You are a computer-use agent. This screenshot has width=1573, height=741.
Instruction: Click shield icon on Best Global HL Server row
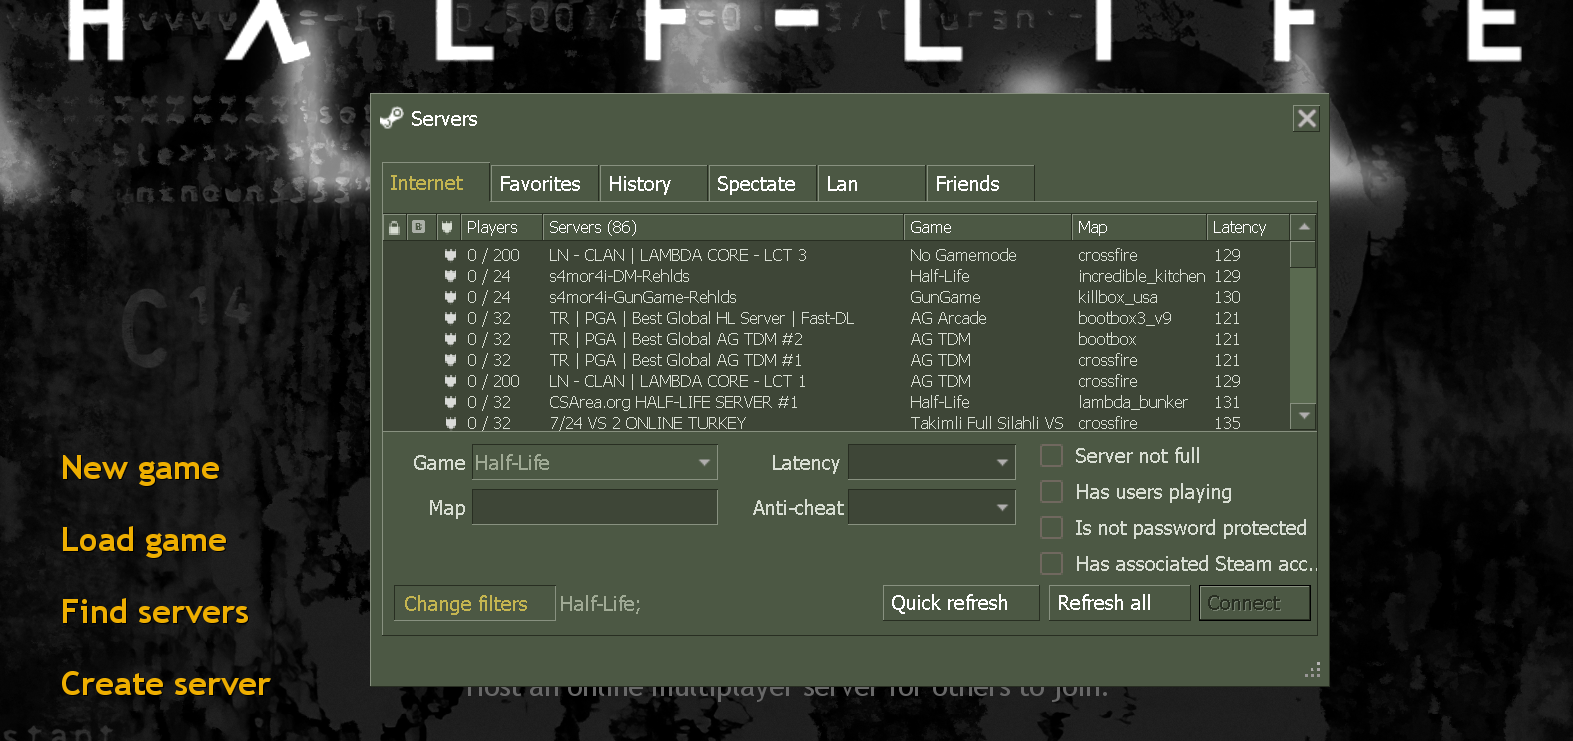point(451,318)
